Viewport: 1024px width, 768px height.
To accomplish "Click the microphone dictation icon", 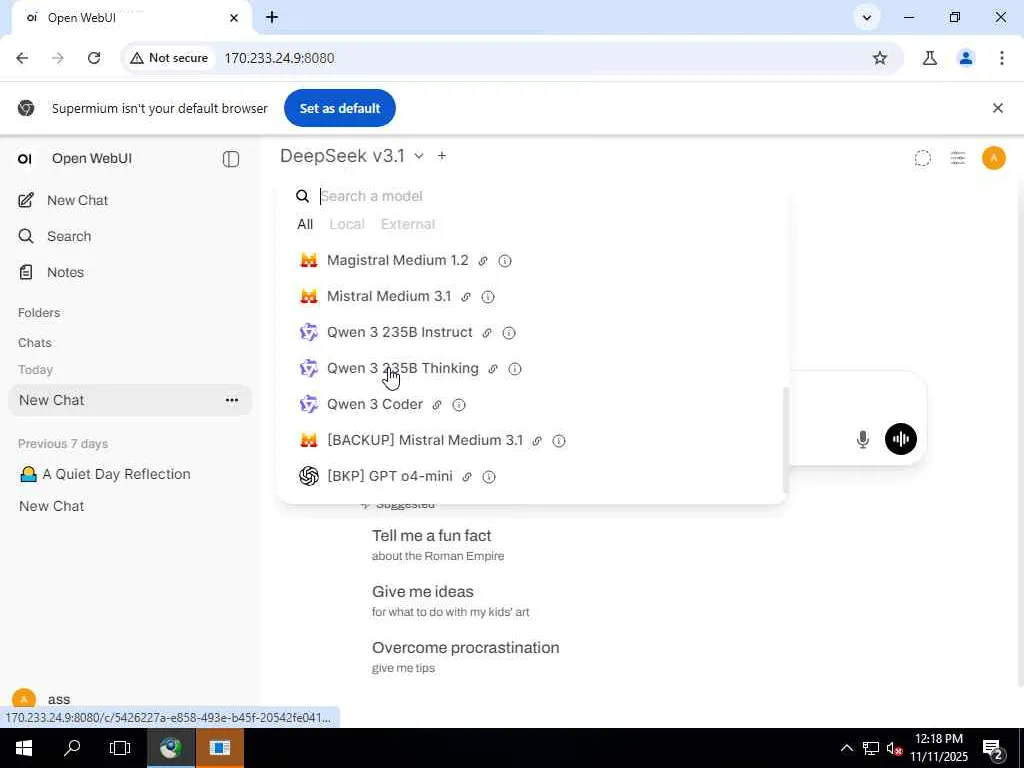I will click(863, 440).
